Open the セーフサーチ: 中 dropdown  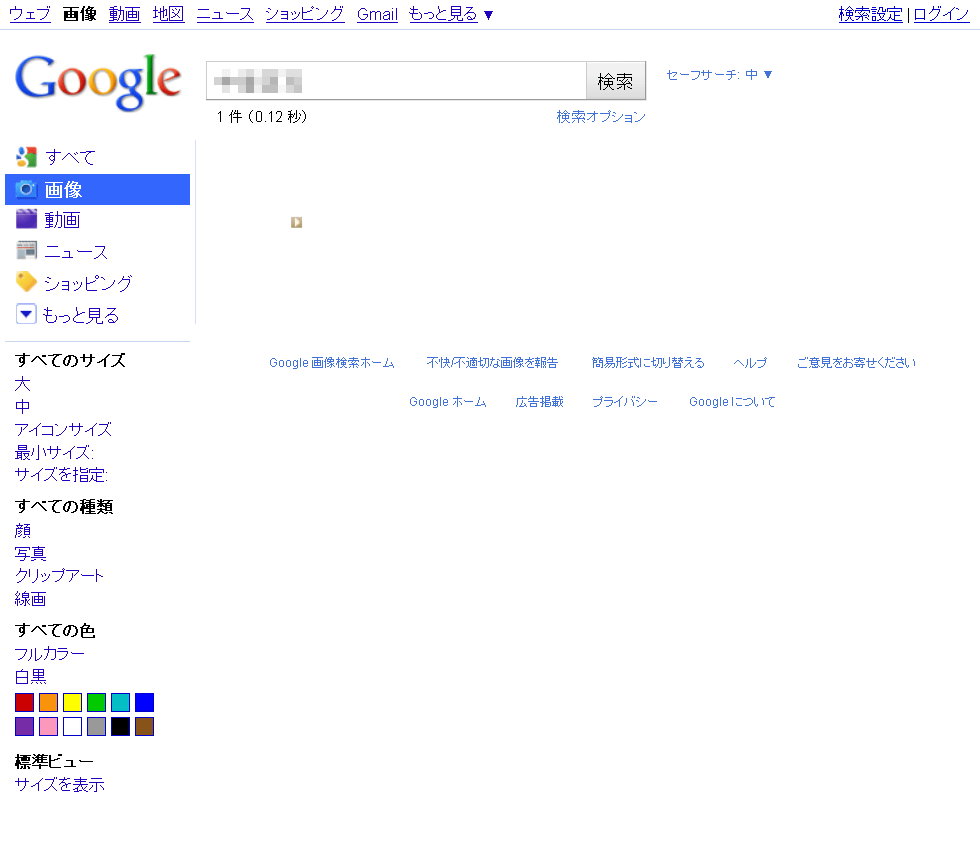click(719, 75)
